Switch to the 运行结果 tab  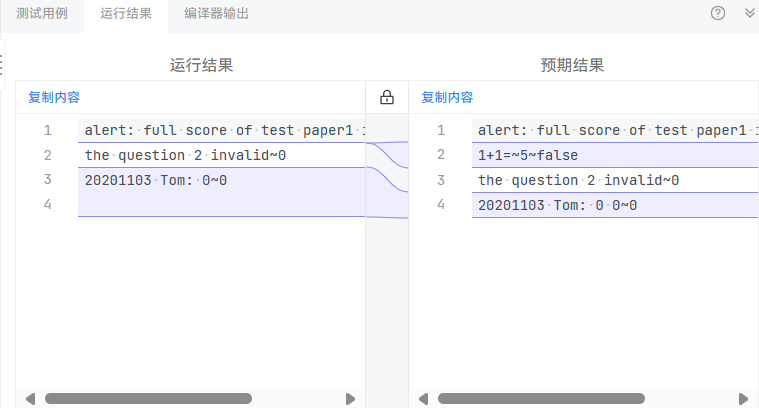point(126,14)
